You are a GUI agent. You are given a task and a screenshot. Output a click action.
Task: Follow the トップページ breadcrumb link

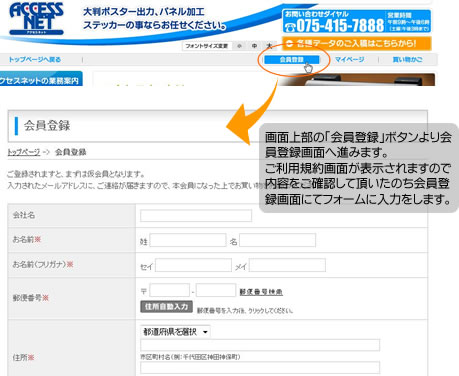[x=24, y=152]
